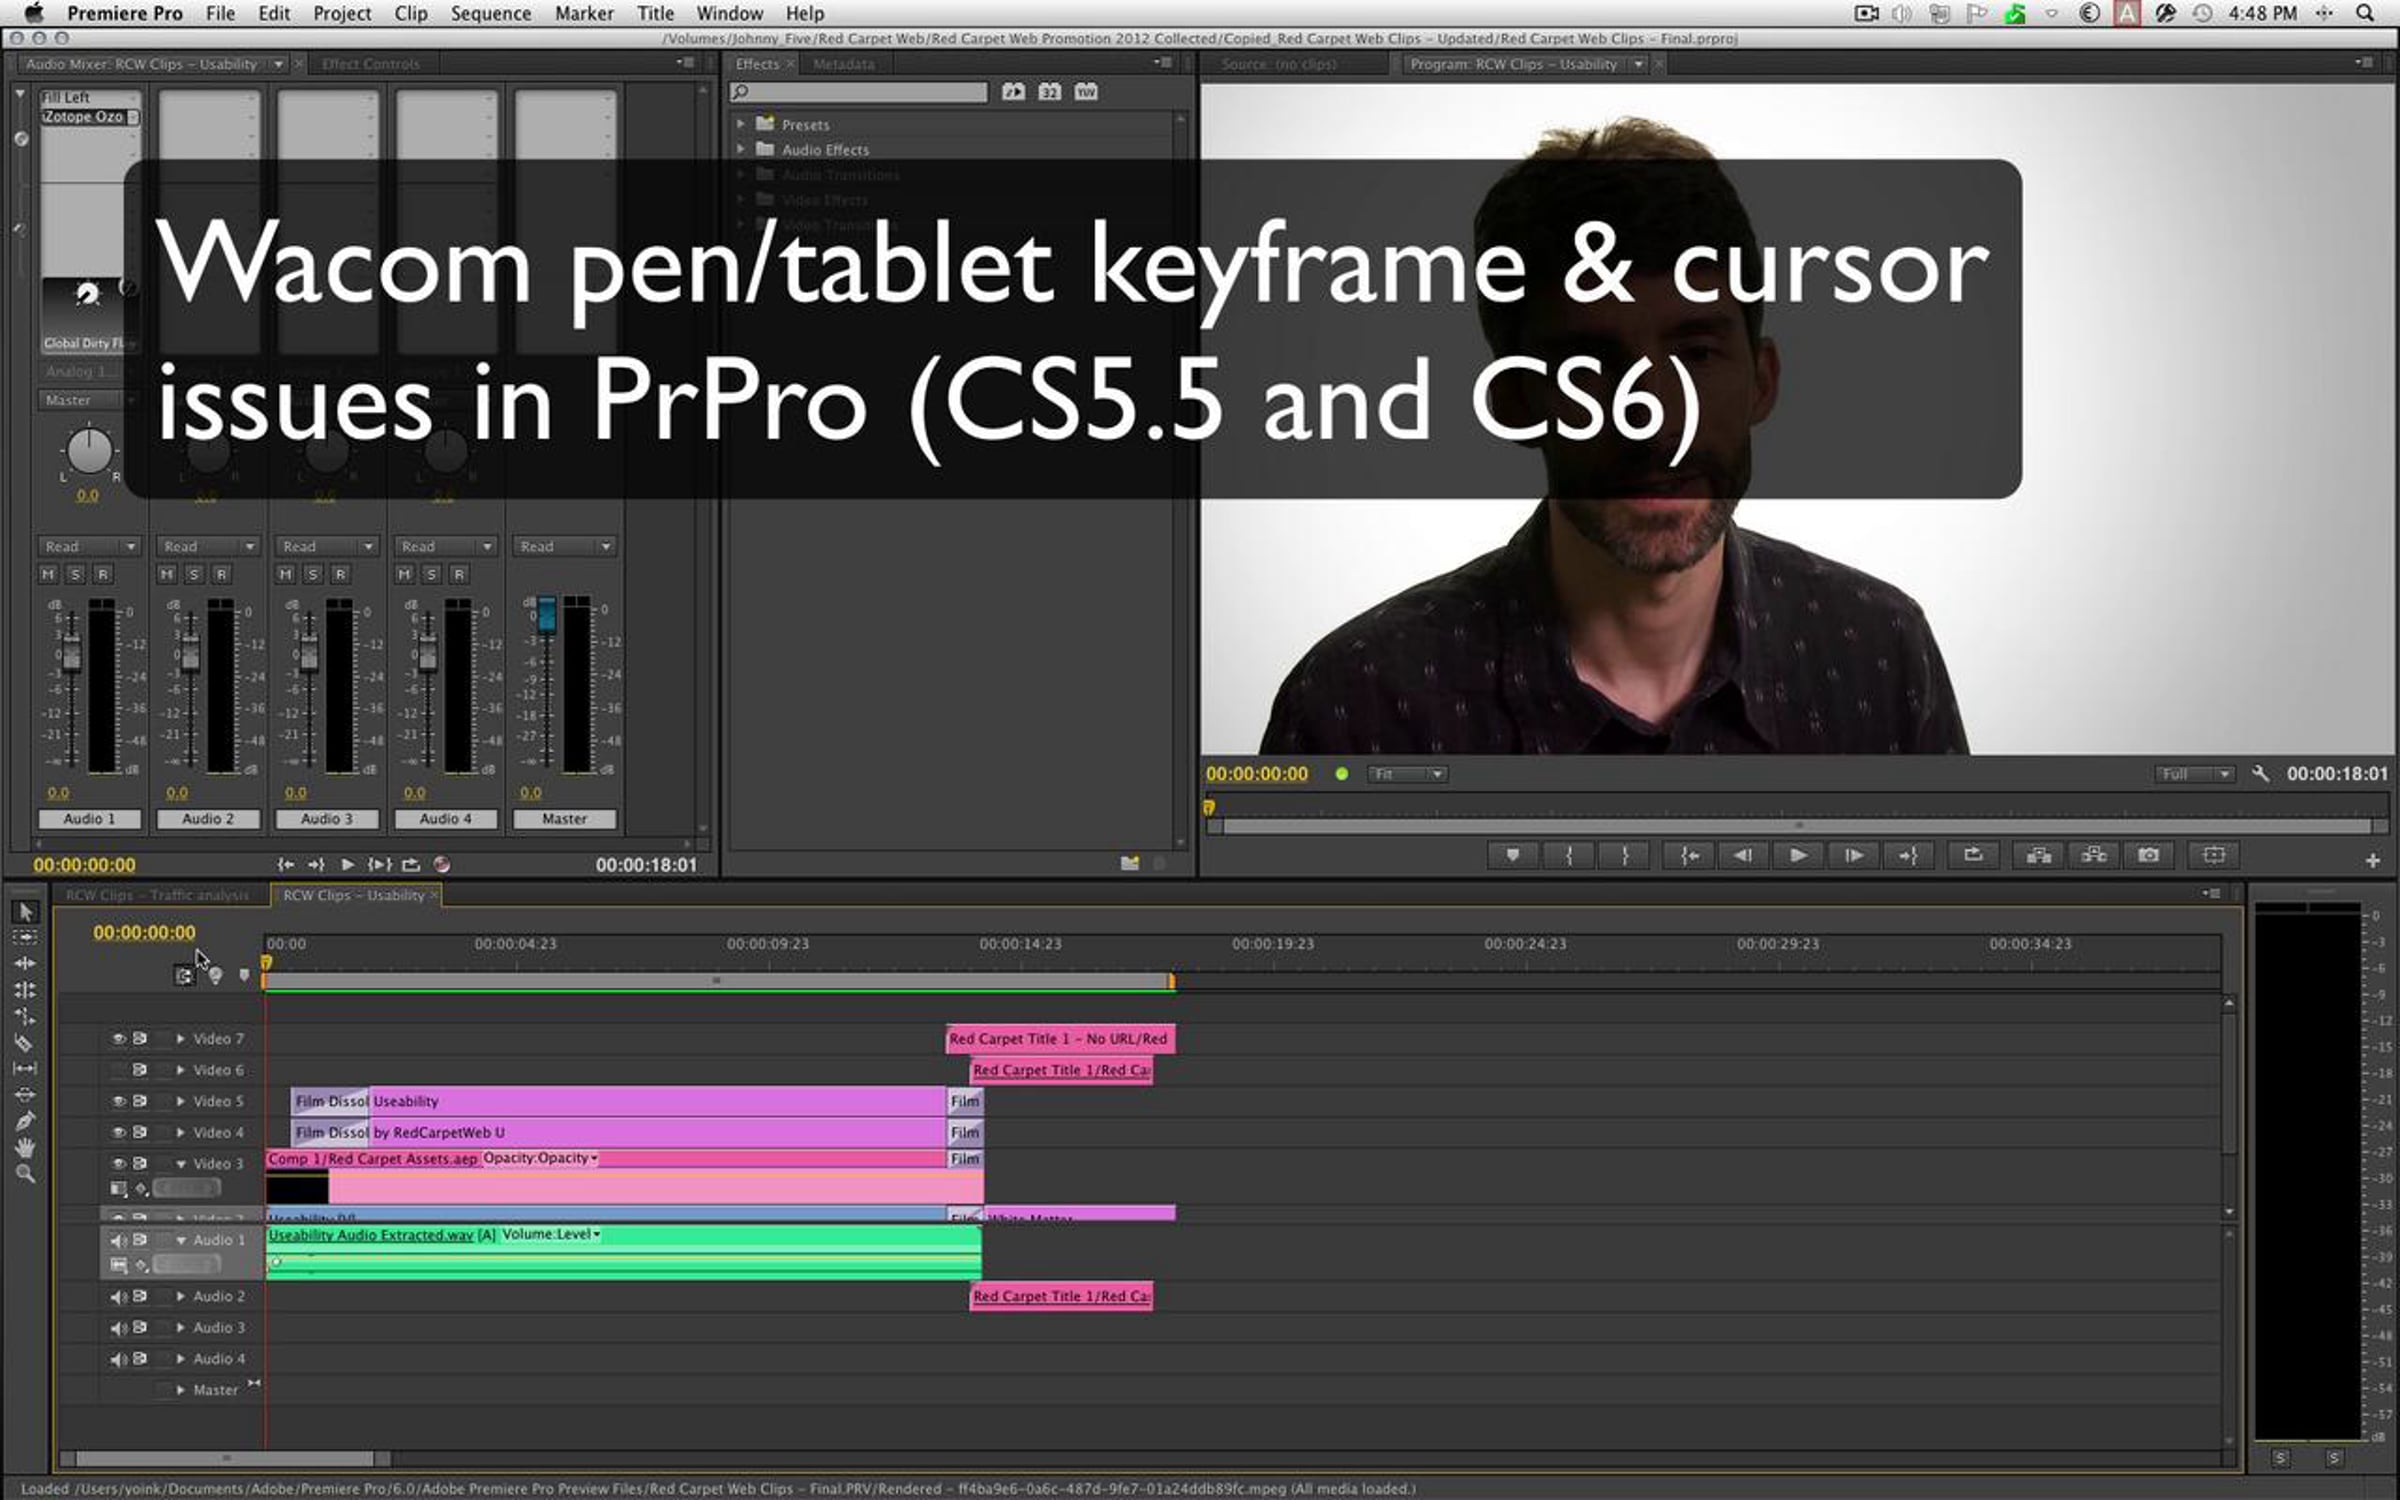Screen dimensions: 2400x1500
Task: Click the Safe Margins button
Action: click(x=2214, y=856)
